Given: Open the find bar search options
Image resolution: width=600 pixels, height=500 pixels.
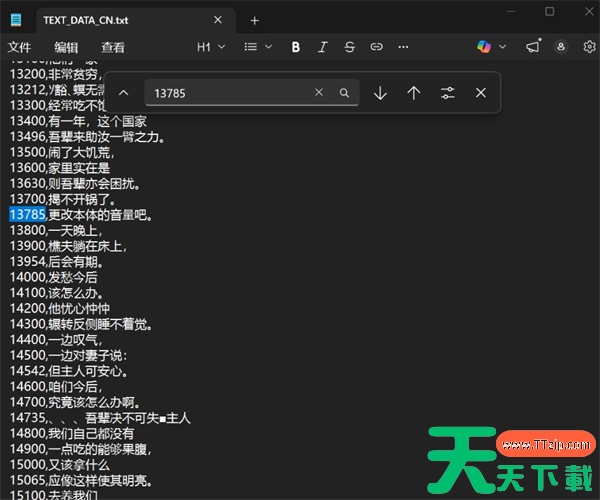Looking at the screenshot, I should click(447, 93).
